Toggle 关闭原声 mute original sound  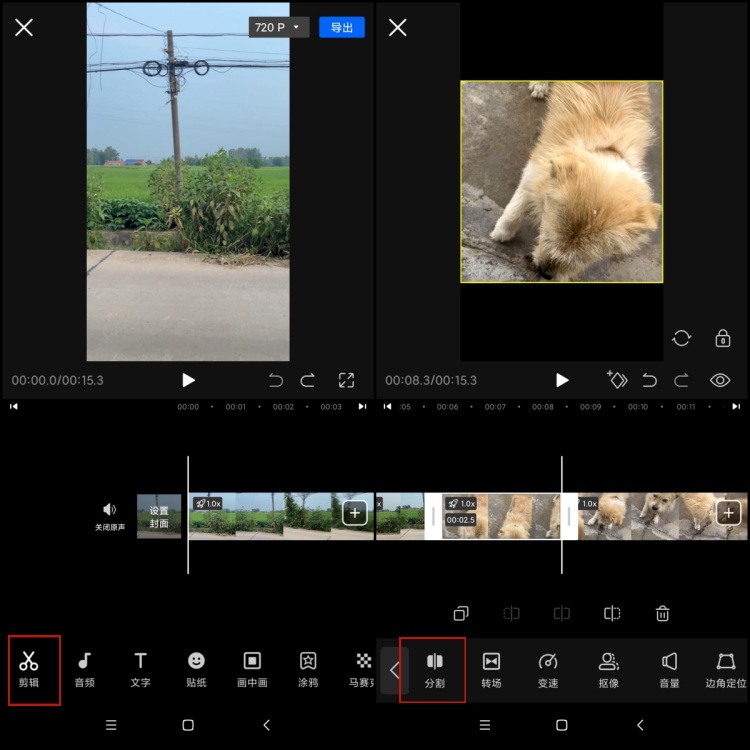[x=110, y=517]
